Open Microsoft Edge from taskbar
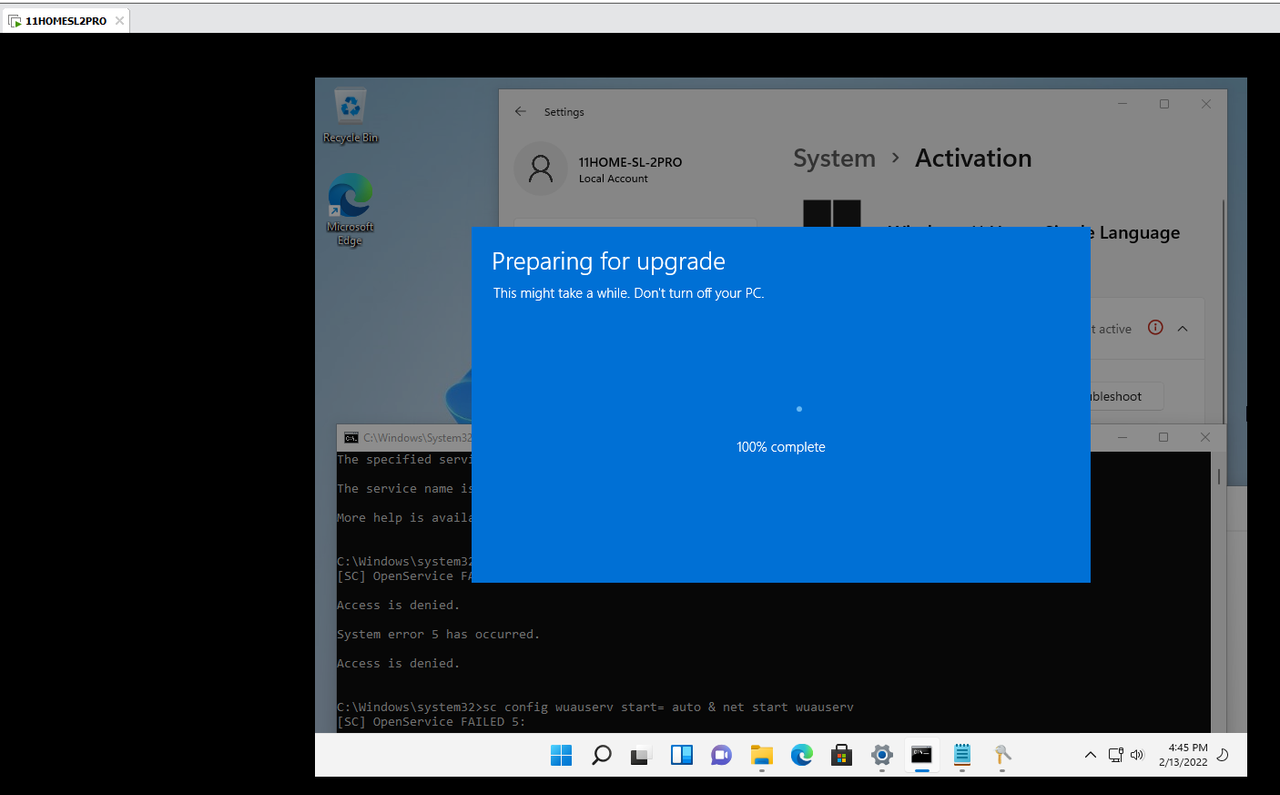The height and width of the screenshot is (795, 1280). (x=802, y=755)
